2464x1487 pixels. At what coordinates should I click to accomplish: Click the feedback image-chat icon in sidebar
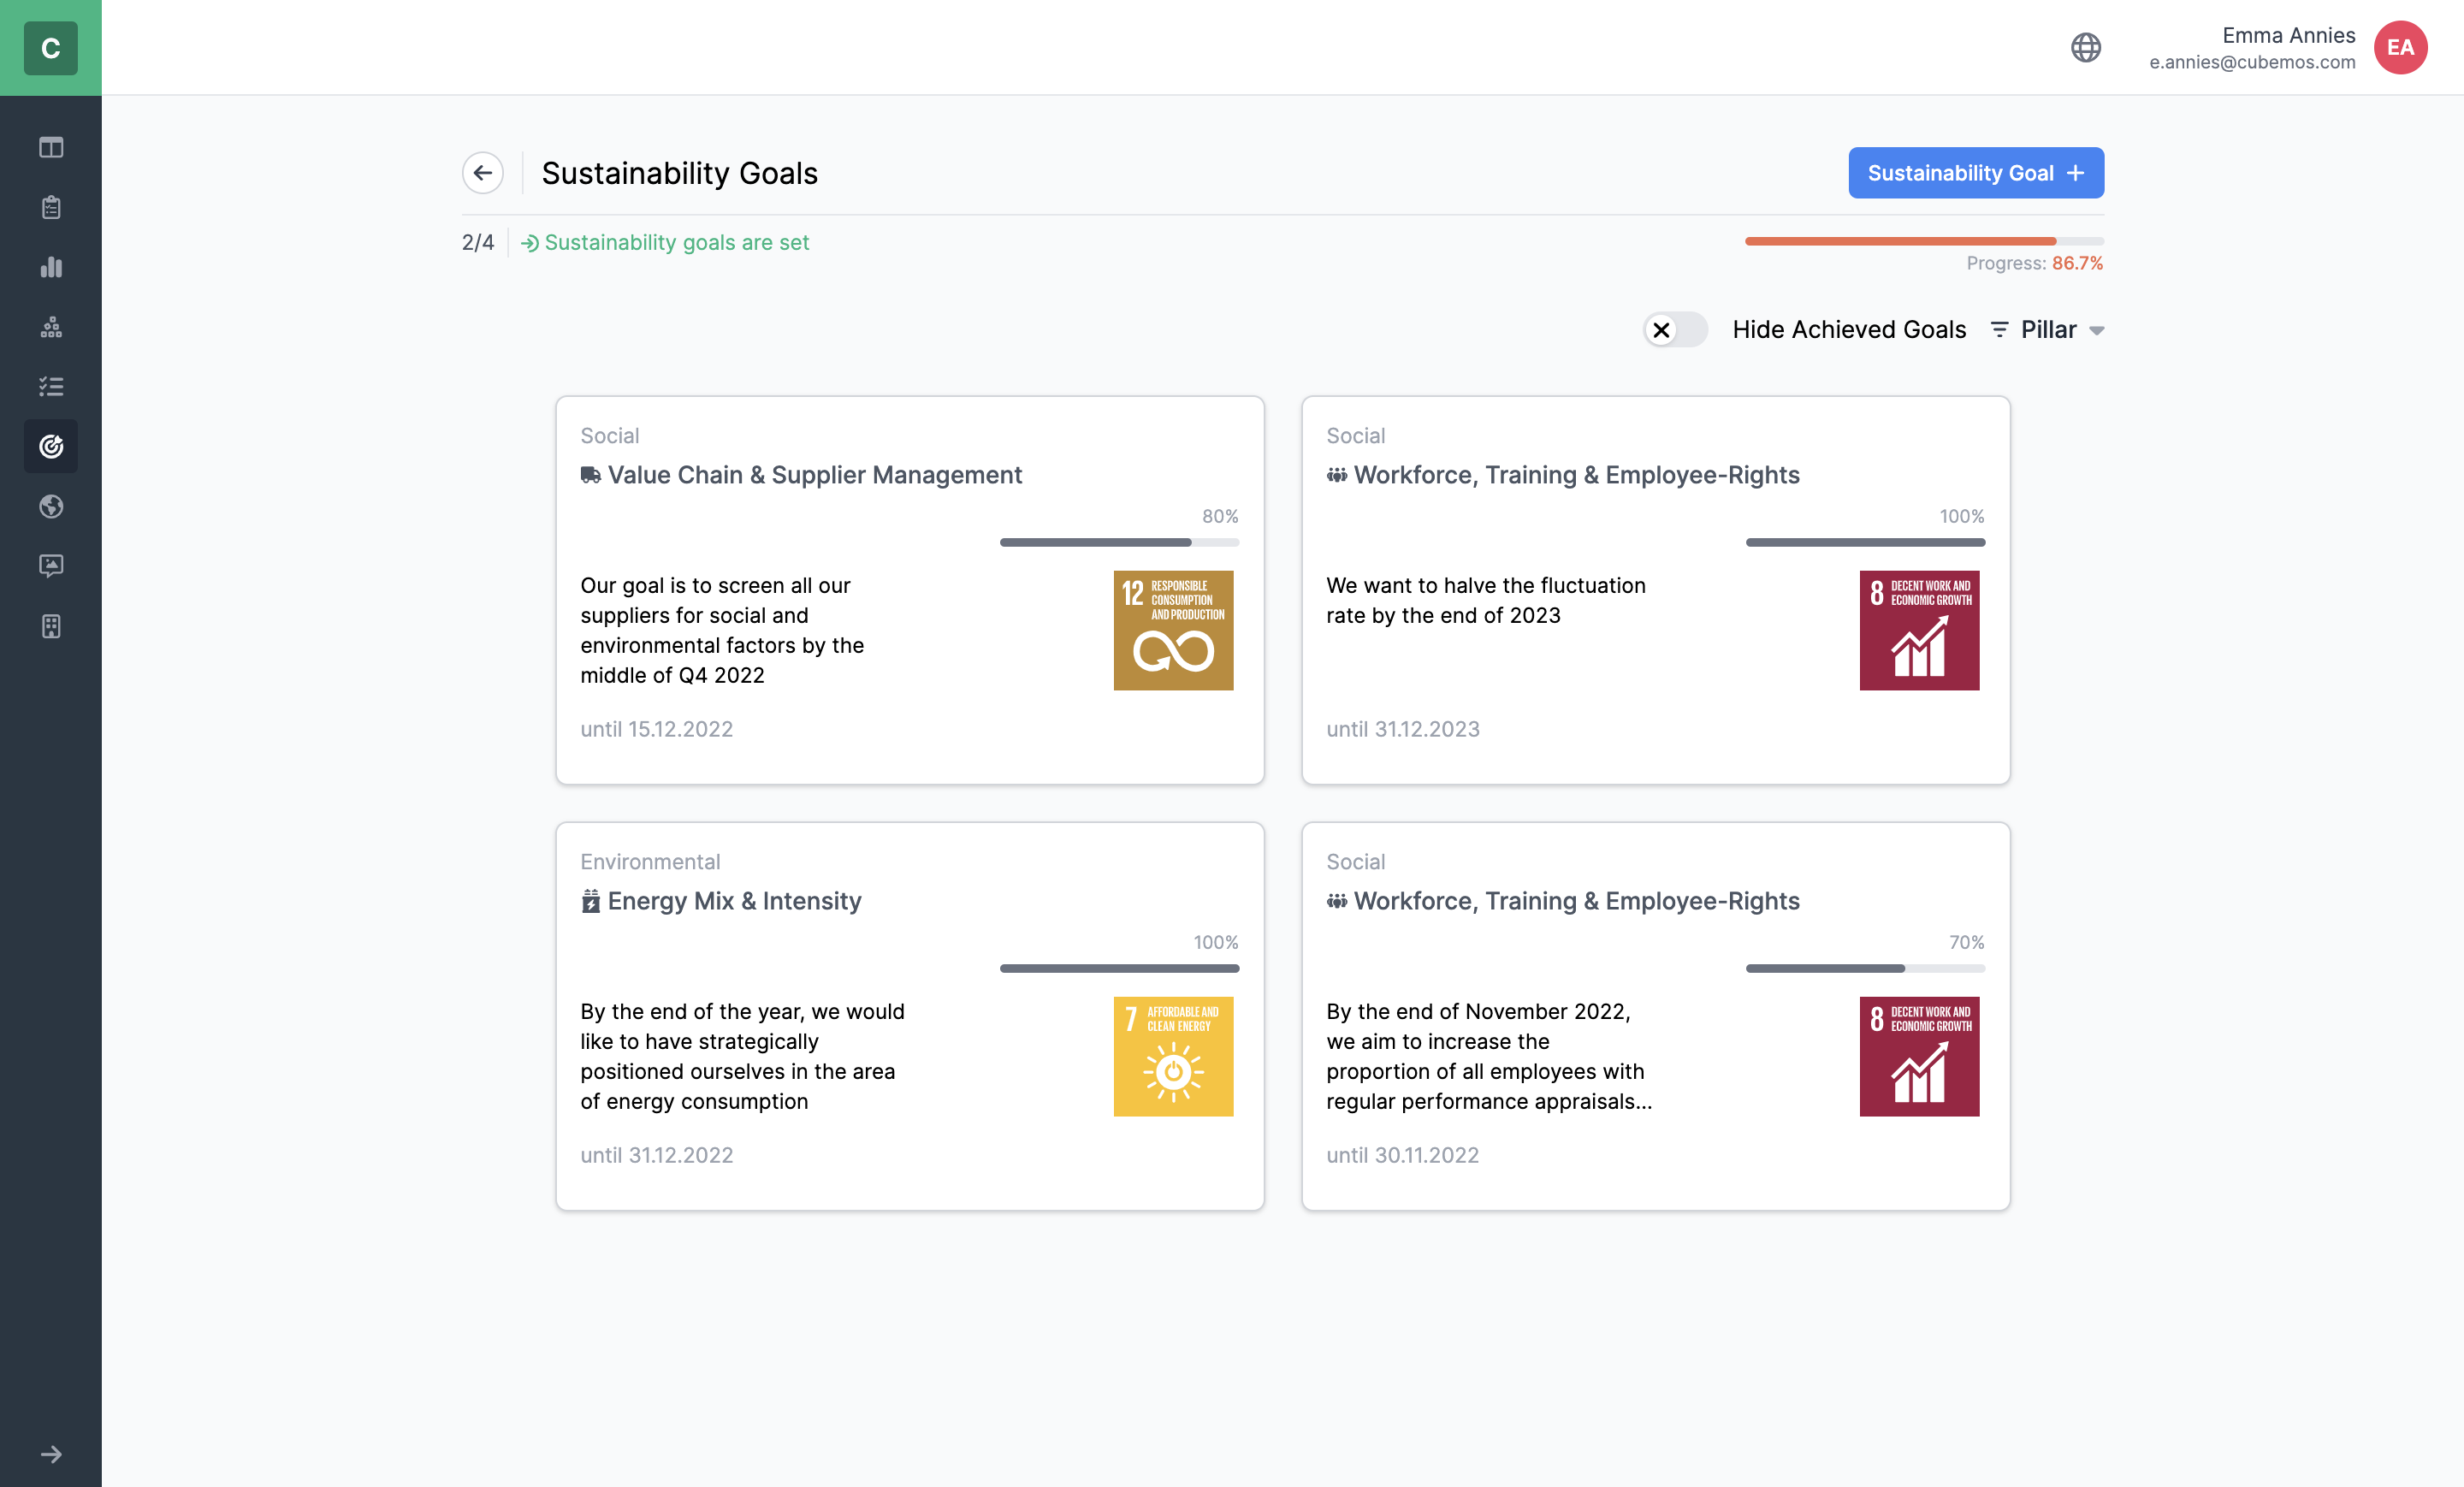point(51,566)
